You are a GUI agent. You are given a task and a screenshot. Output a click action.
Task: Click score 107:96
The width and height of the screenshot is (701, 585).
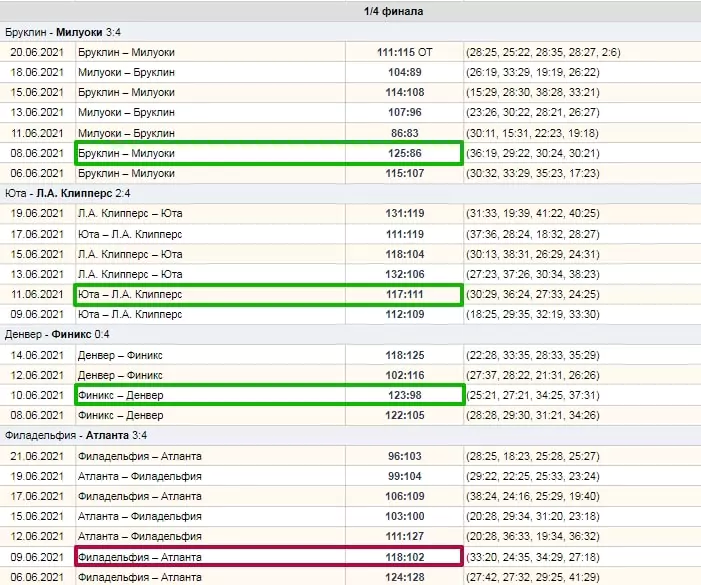[405, 112]
